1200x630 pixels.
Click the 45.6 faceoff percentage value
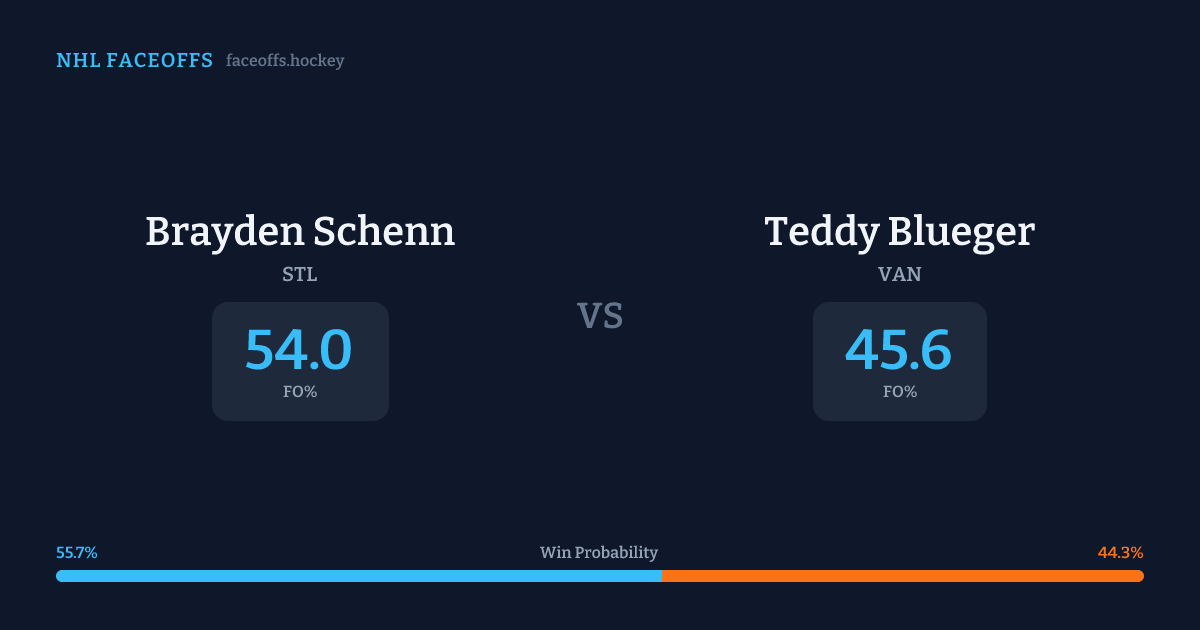tap(899, 350)
